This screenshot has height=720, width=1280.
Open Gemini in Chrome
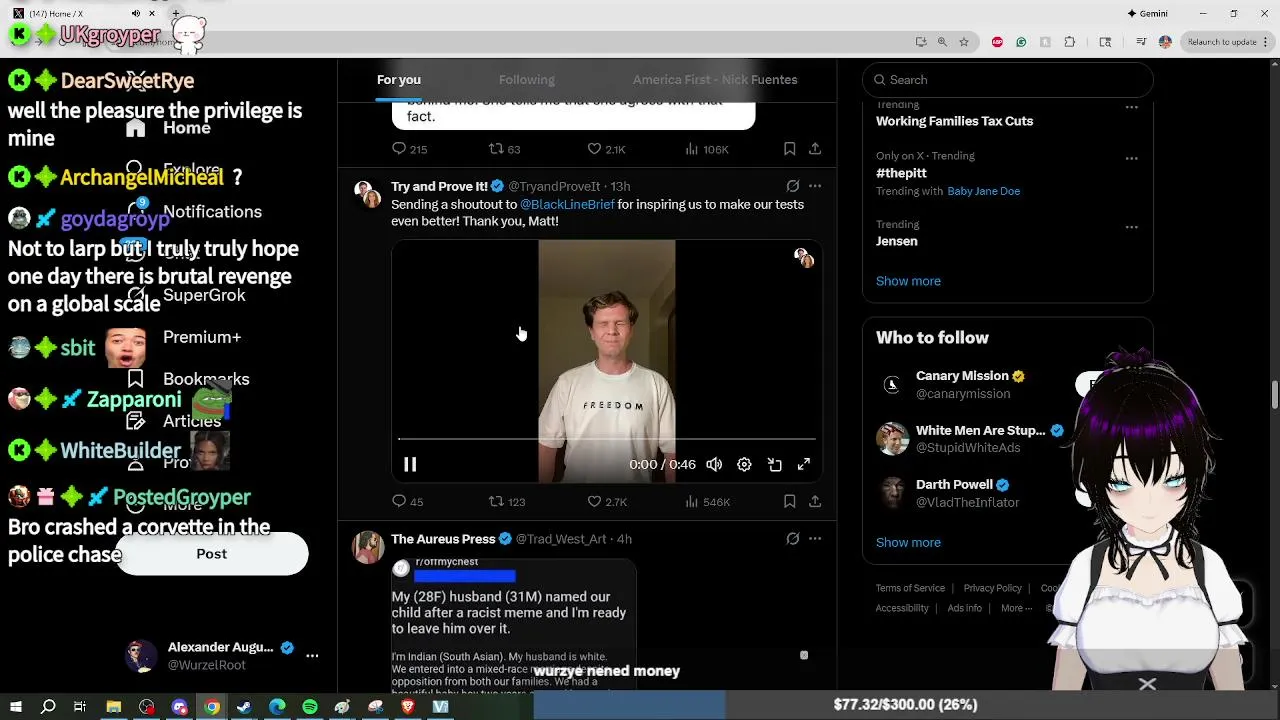1147,13
